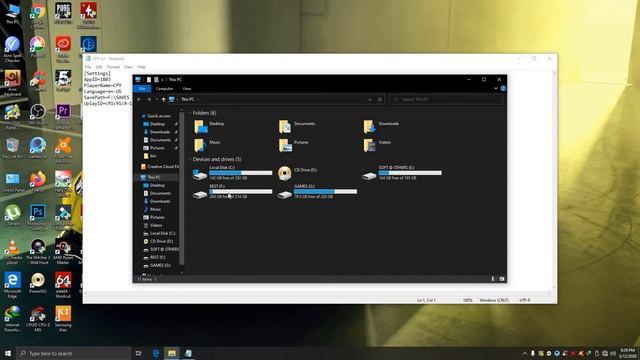
Task: Go up one folder level
Action: tap(164, 99)
